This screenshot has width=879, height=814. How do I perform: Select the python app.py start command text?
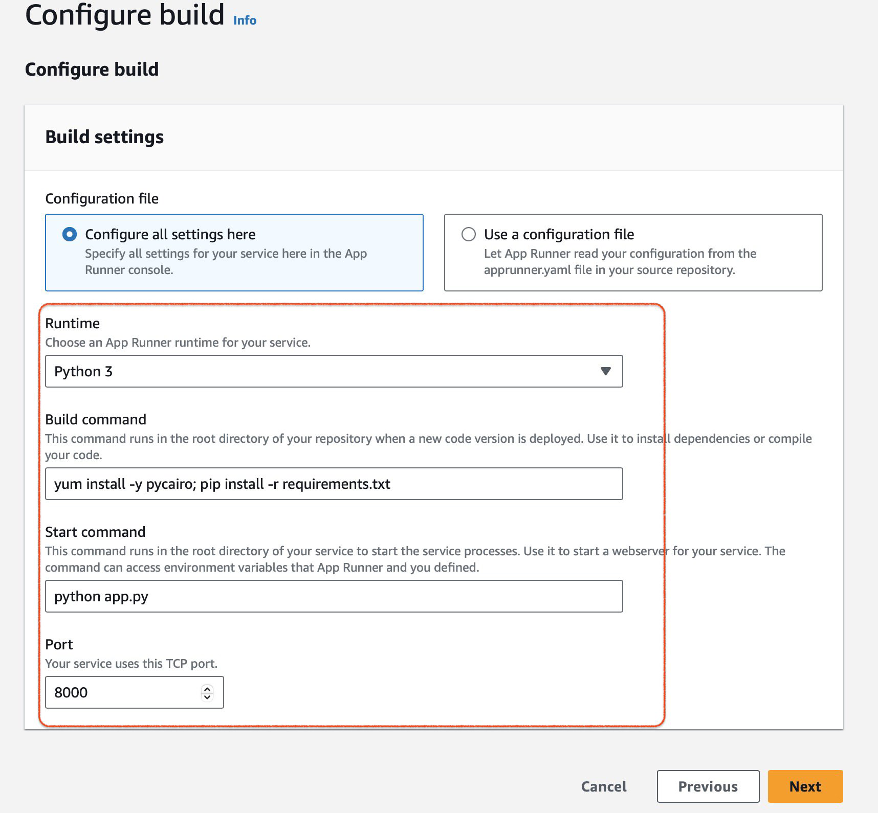pos(101,596)
